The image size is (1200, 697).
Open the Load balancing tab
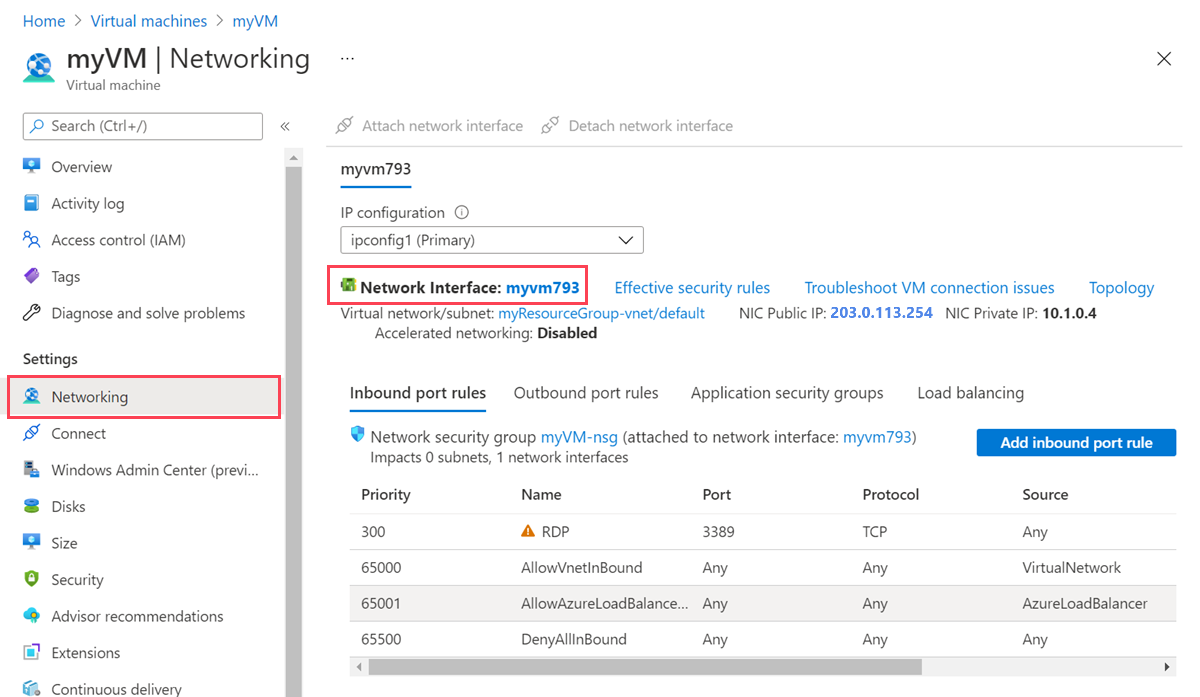(x=970, y=393)
